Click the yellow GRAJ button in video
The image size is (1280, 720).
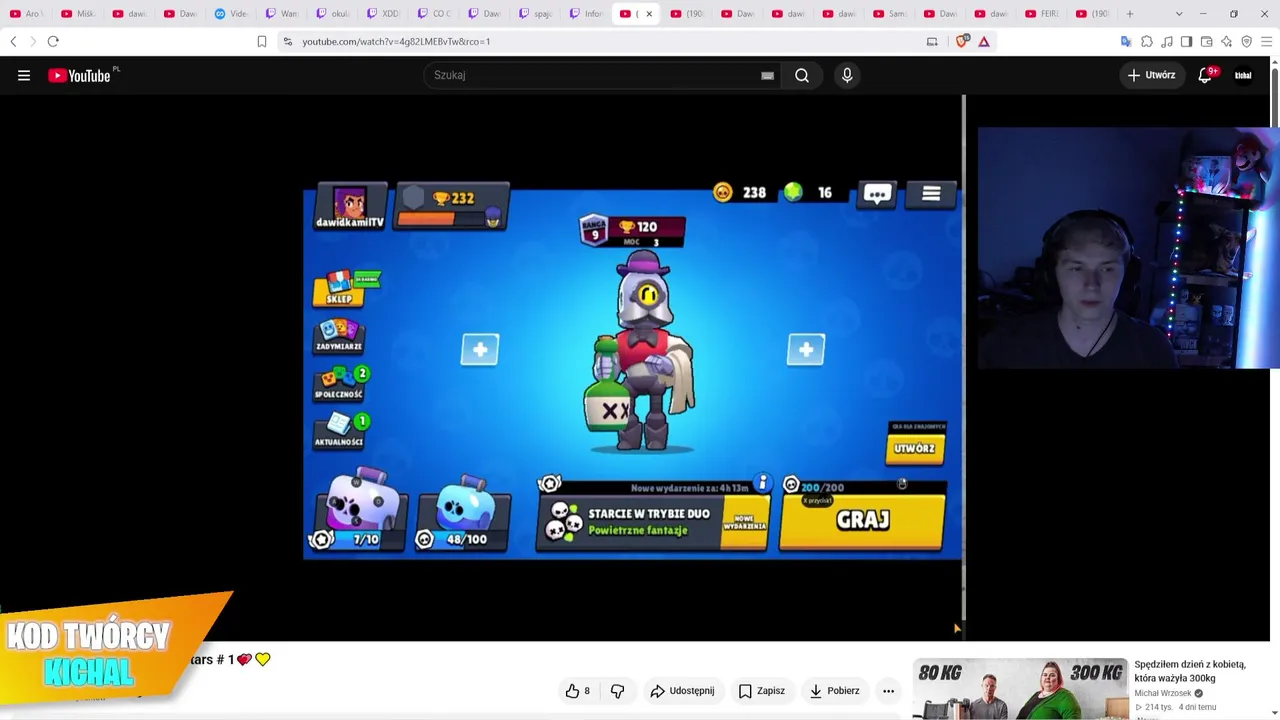[x=862, y=520]
